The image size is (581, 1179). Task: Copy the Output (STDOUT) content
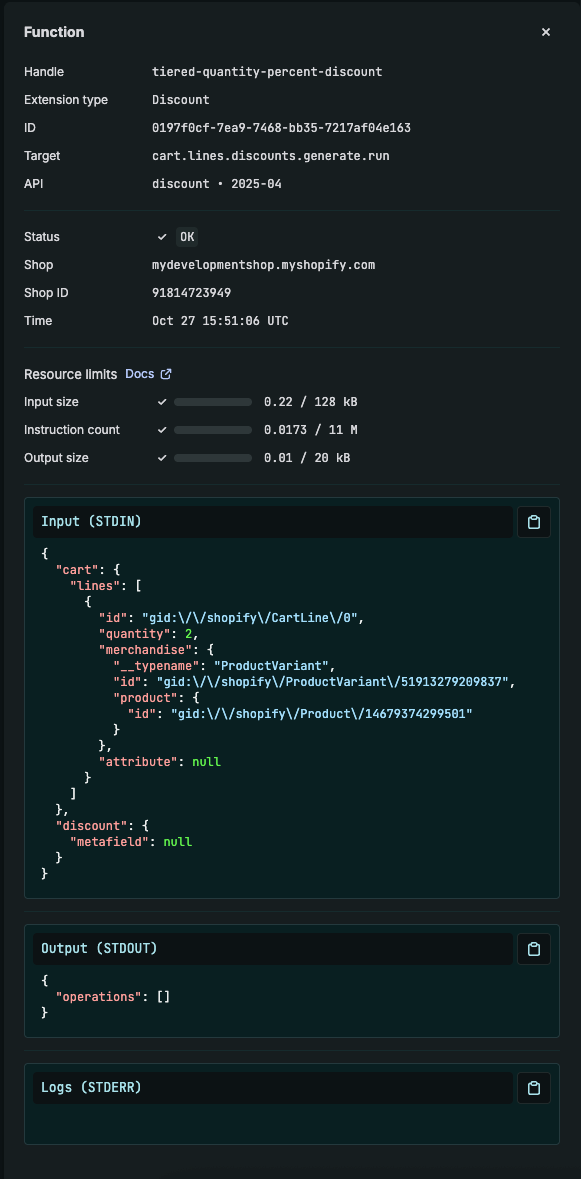(x=534, y=949)
